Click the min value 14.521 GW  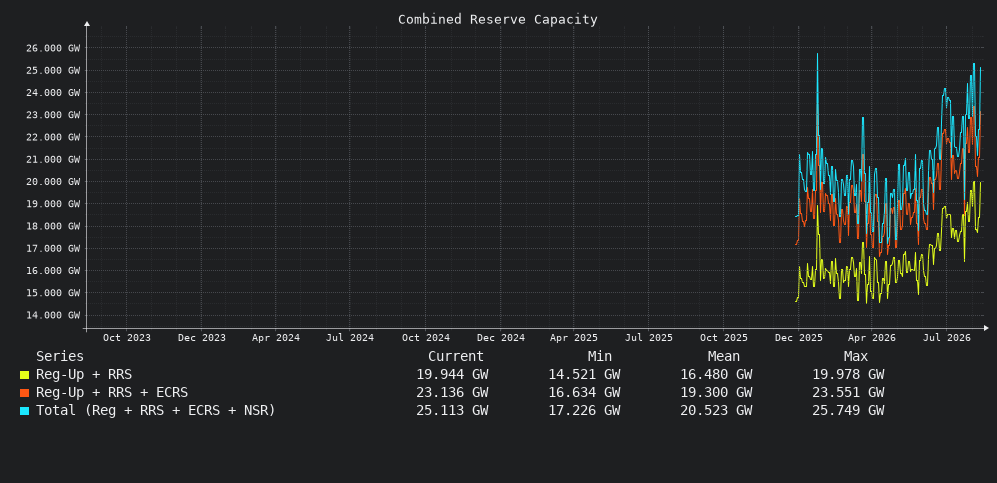pos(584,375)
